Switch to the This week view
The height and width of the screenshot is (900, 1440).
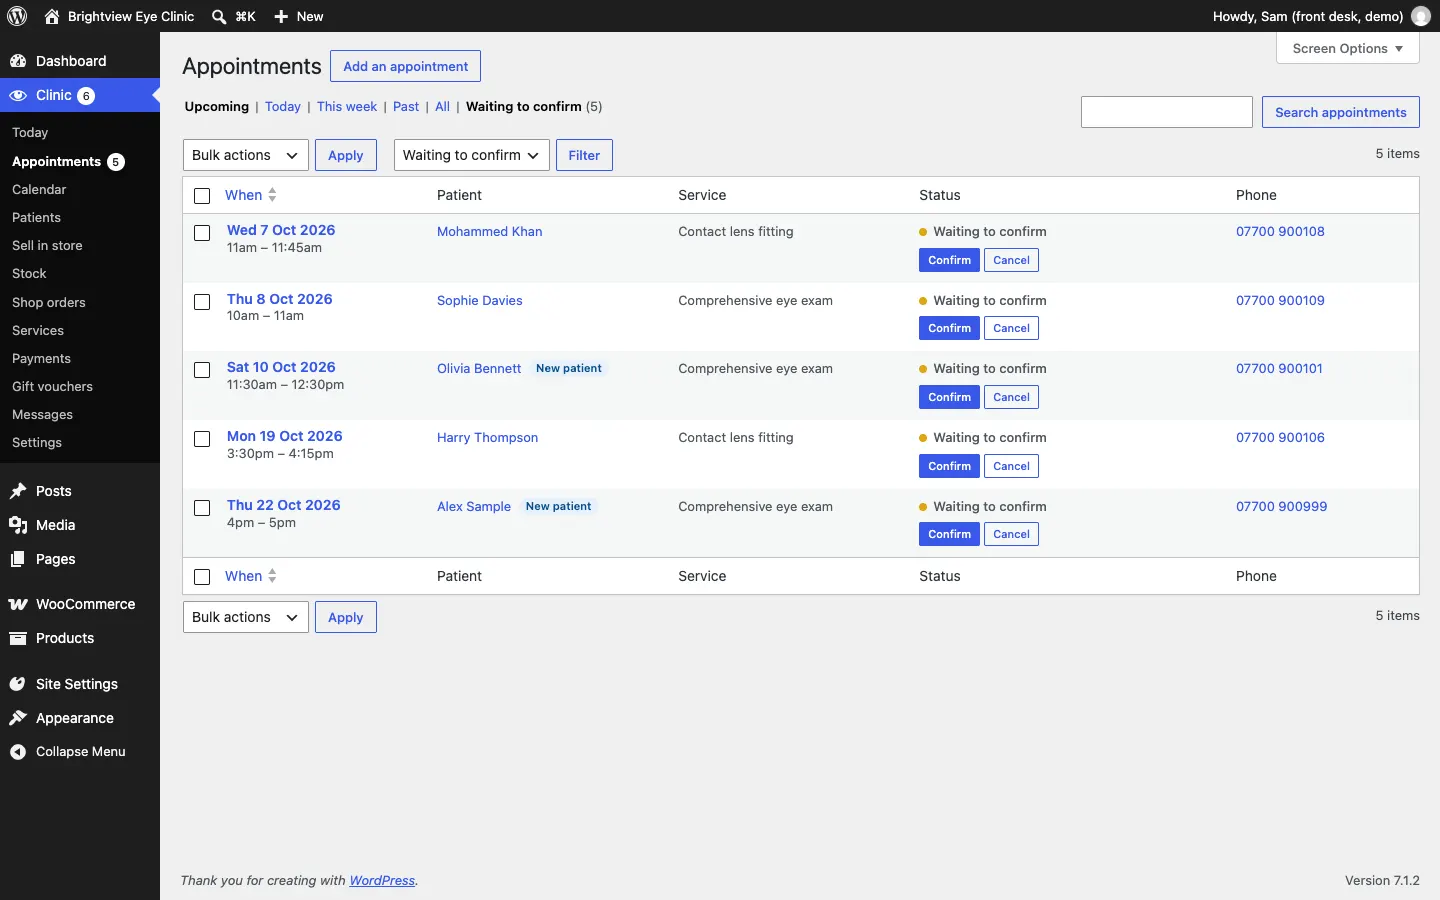347,107
